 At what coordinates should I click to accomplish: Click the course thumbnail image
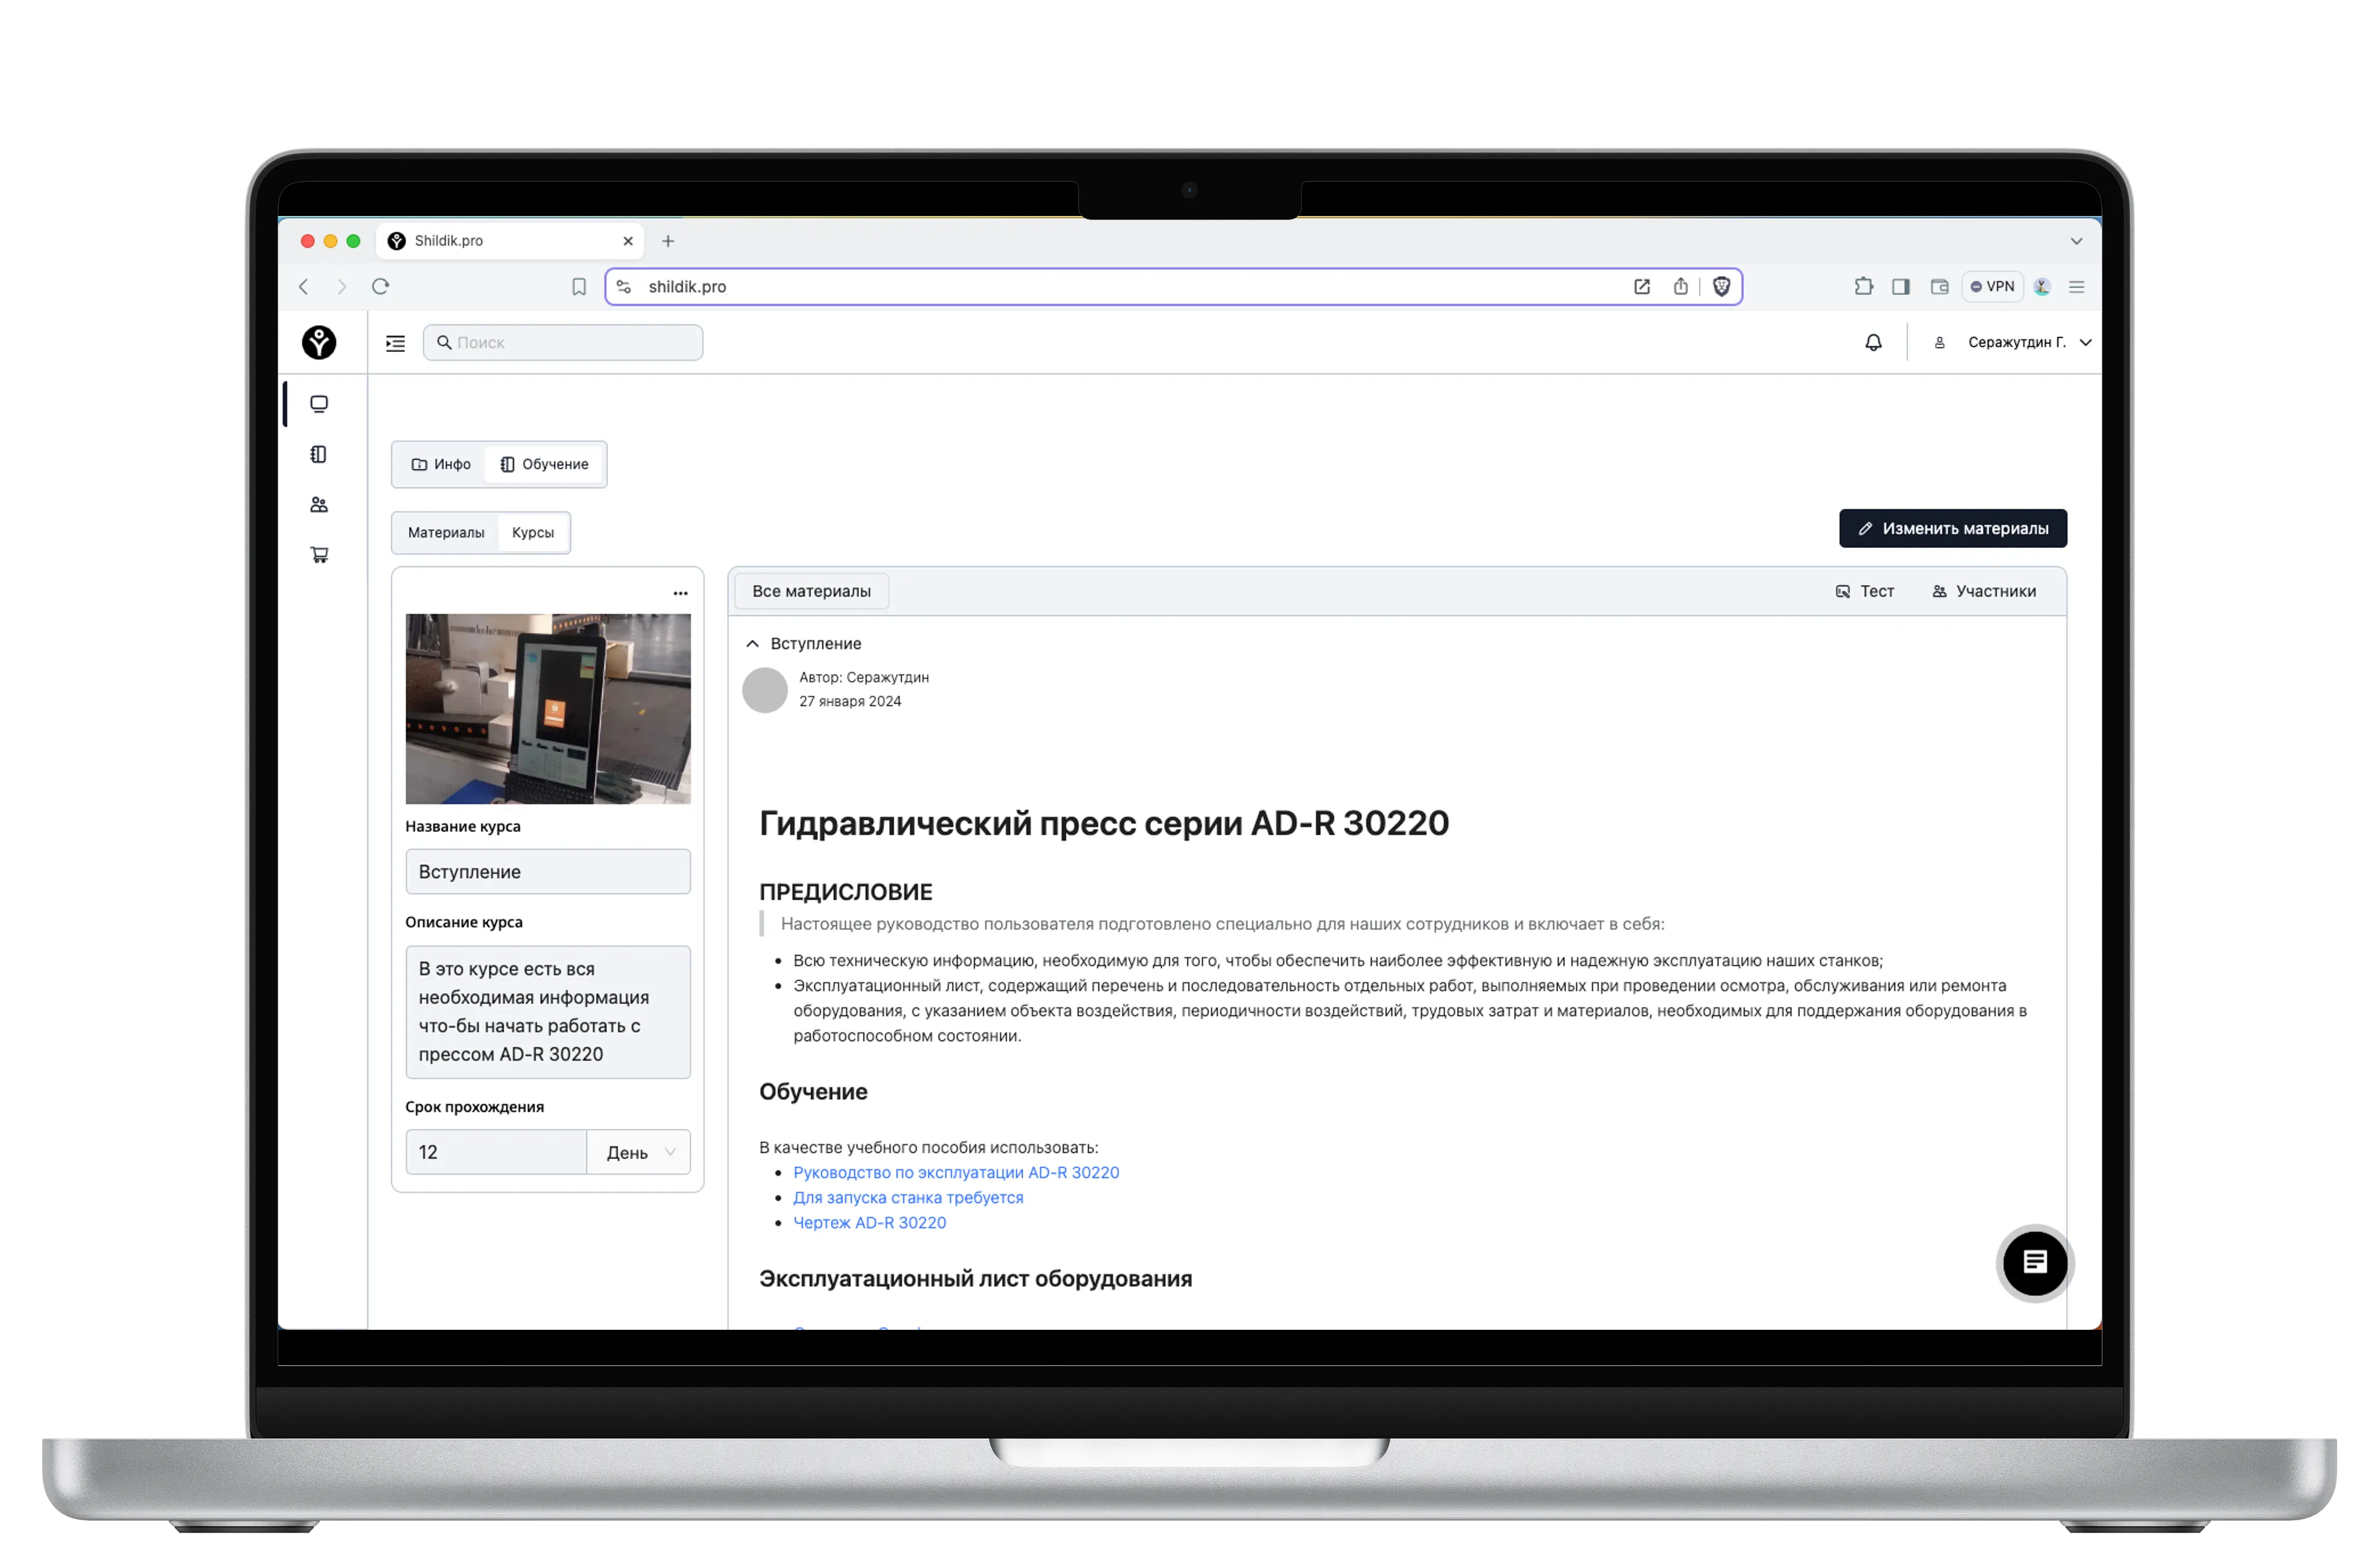point(548,708)
